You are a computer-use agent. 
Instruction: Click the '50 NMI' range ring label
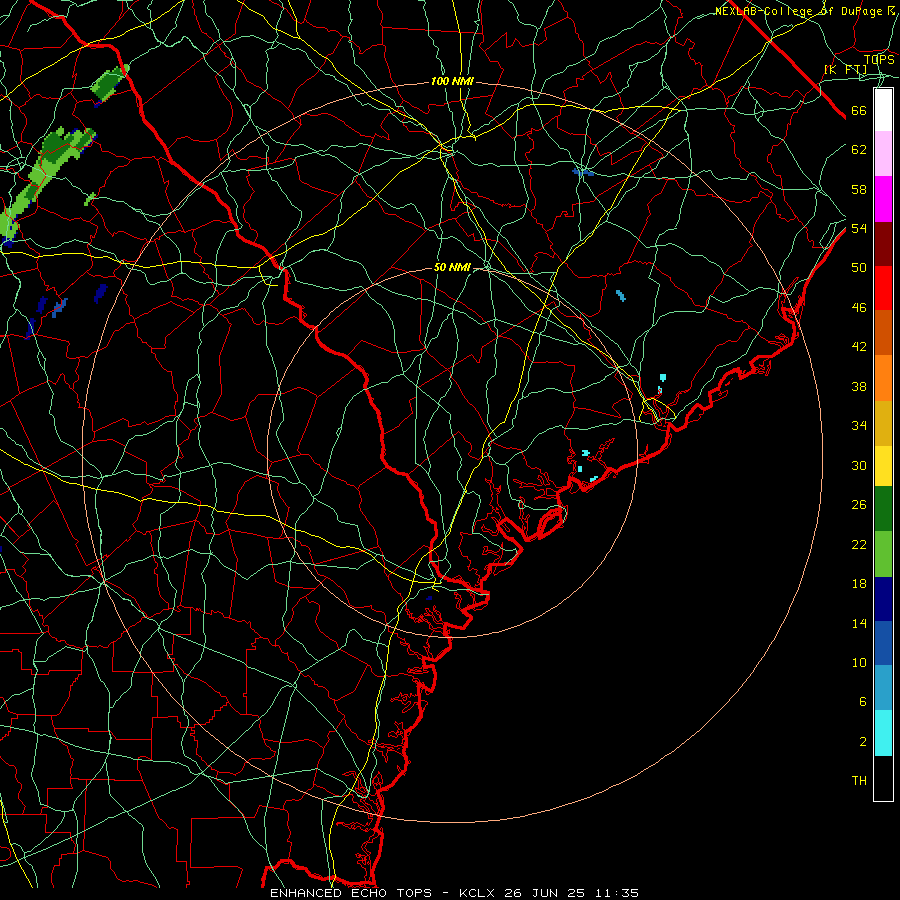tap(452, 267)
